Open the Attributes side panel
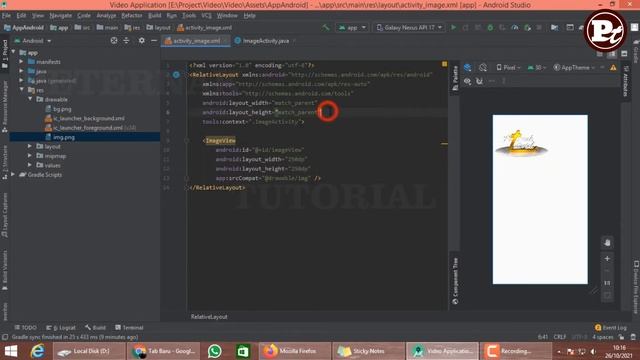This screenshot has height=360, width=640. [x=625, y=81]
